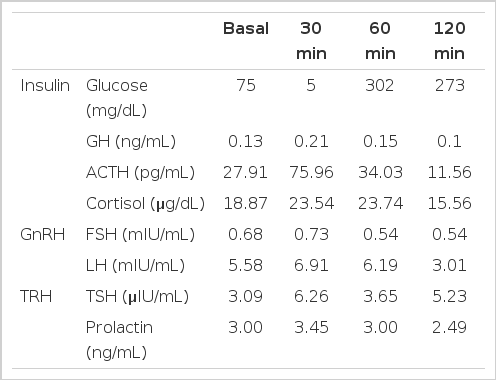Click the 30 min column header
The image size is (496, 380).
[x=311, y=41]
